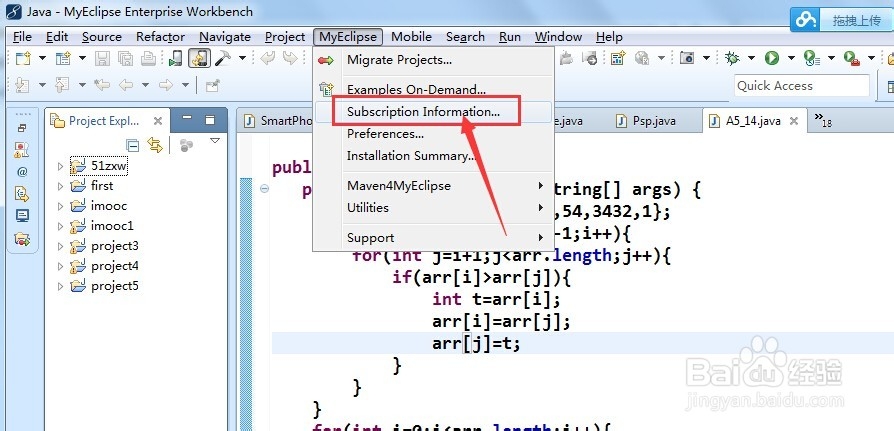Focus the Quick Access search field
The width and height of the screenshot is (894, 431).
click(x=802, y=86)
